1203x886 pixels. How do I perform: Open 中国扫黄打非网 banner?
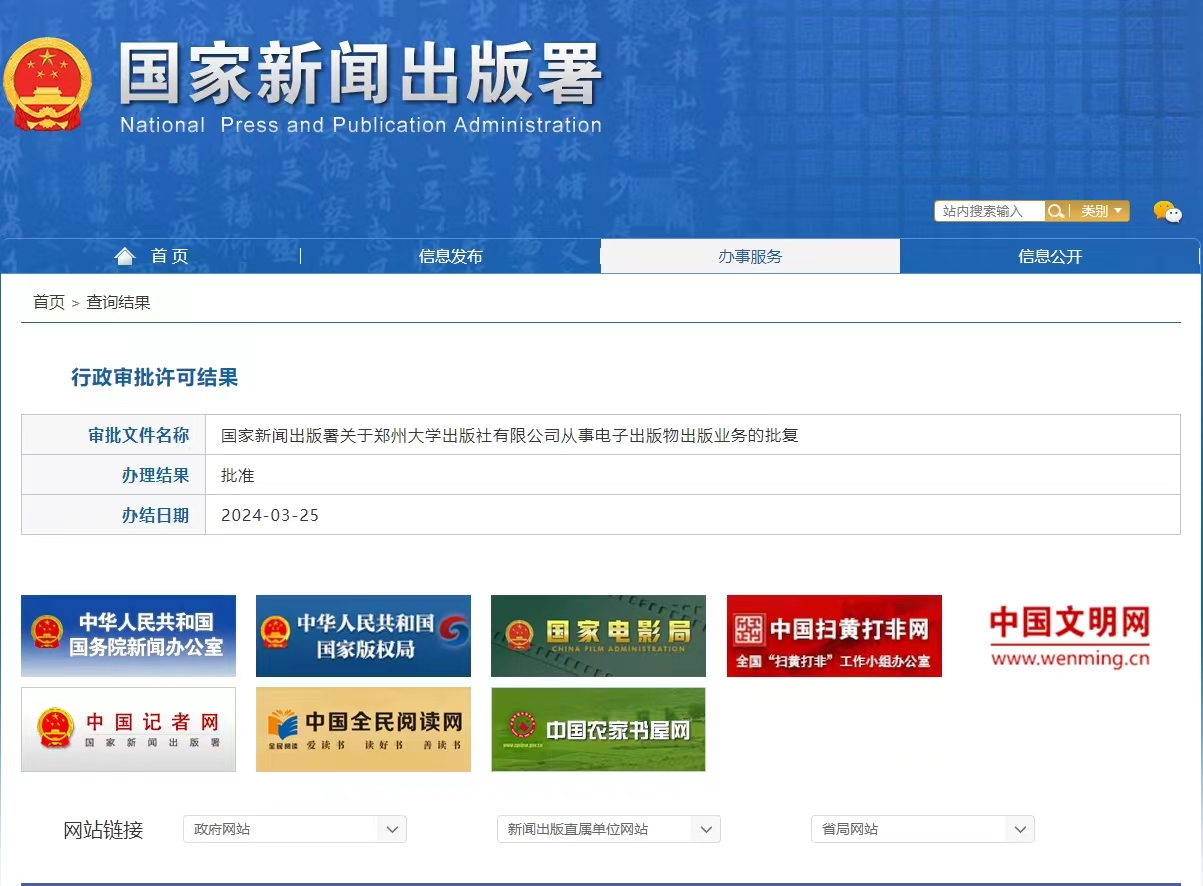[834, 636]
